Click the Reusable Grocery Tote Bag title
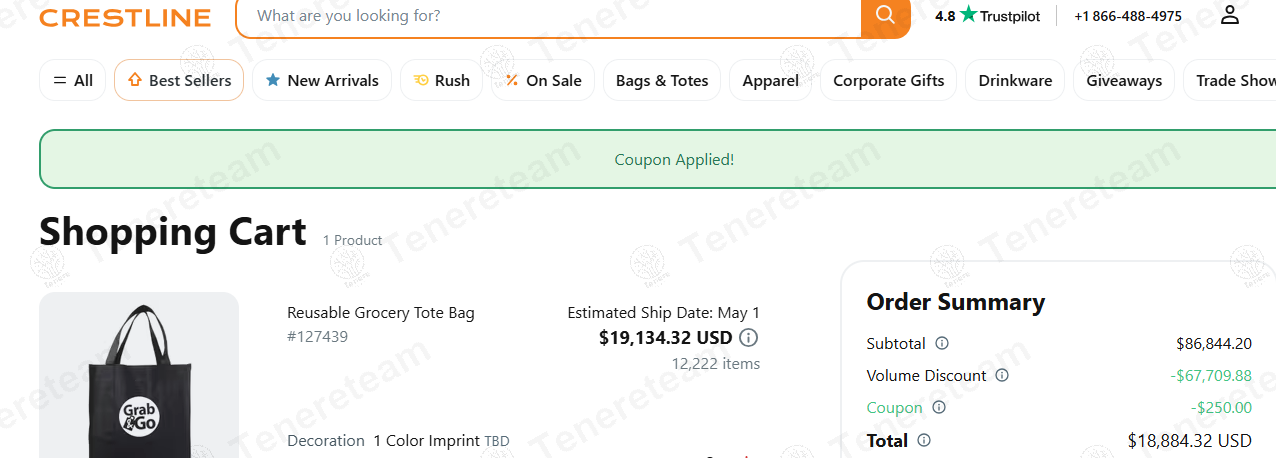 [381, 313]
